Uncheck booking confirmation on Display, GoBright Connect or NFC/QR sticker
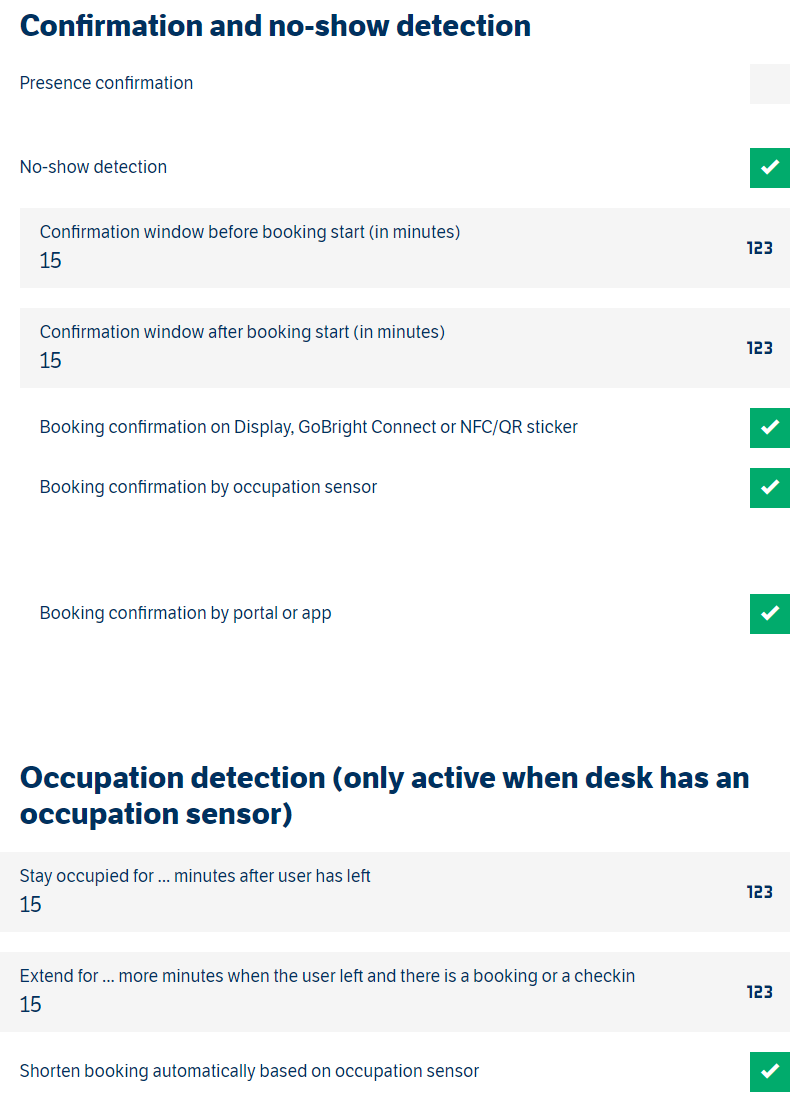Viewport: 797px width, 1101px height. click(769, 428)
